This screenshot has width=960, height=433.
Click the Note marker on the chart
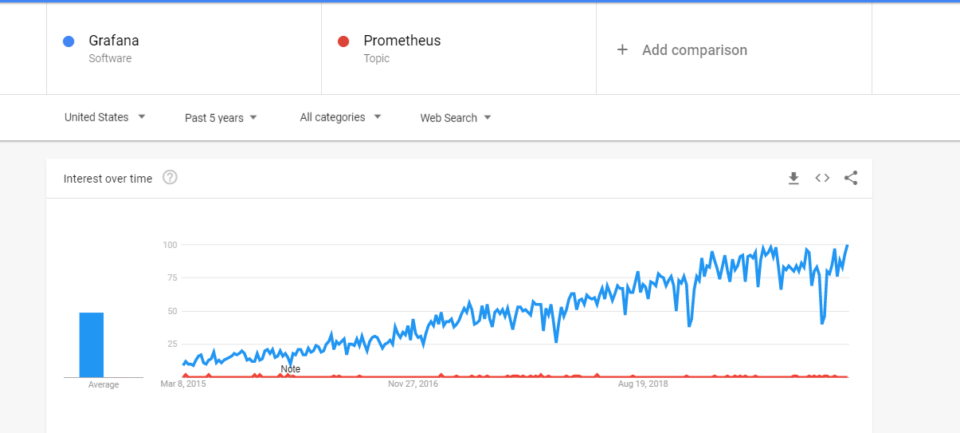290,369
